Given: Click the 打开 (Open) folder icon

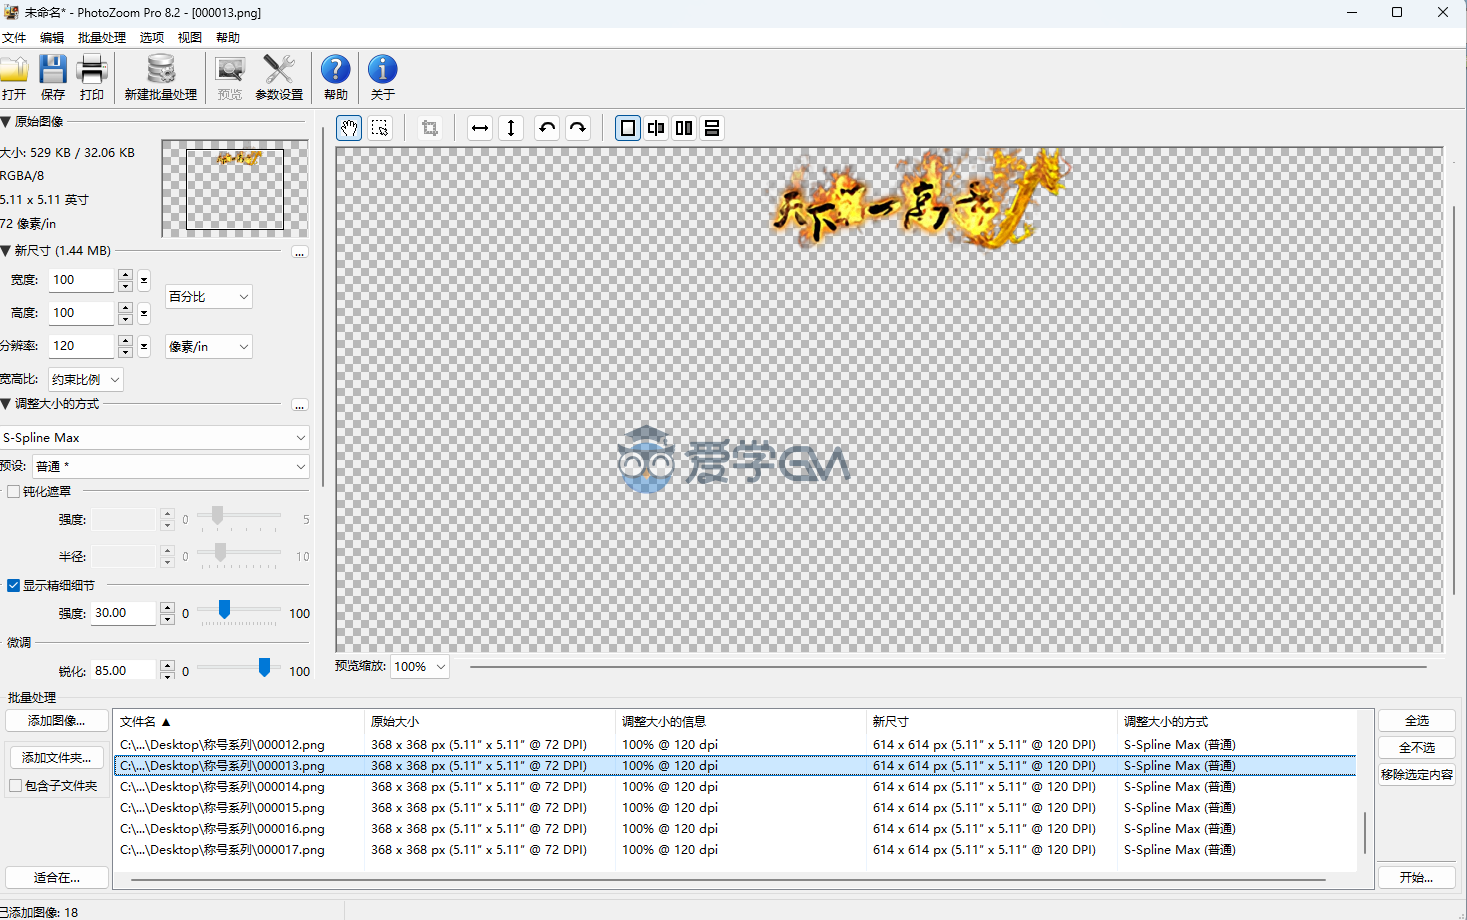Looking at the screenshot, I should point(14,70).
